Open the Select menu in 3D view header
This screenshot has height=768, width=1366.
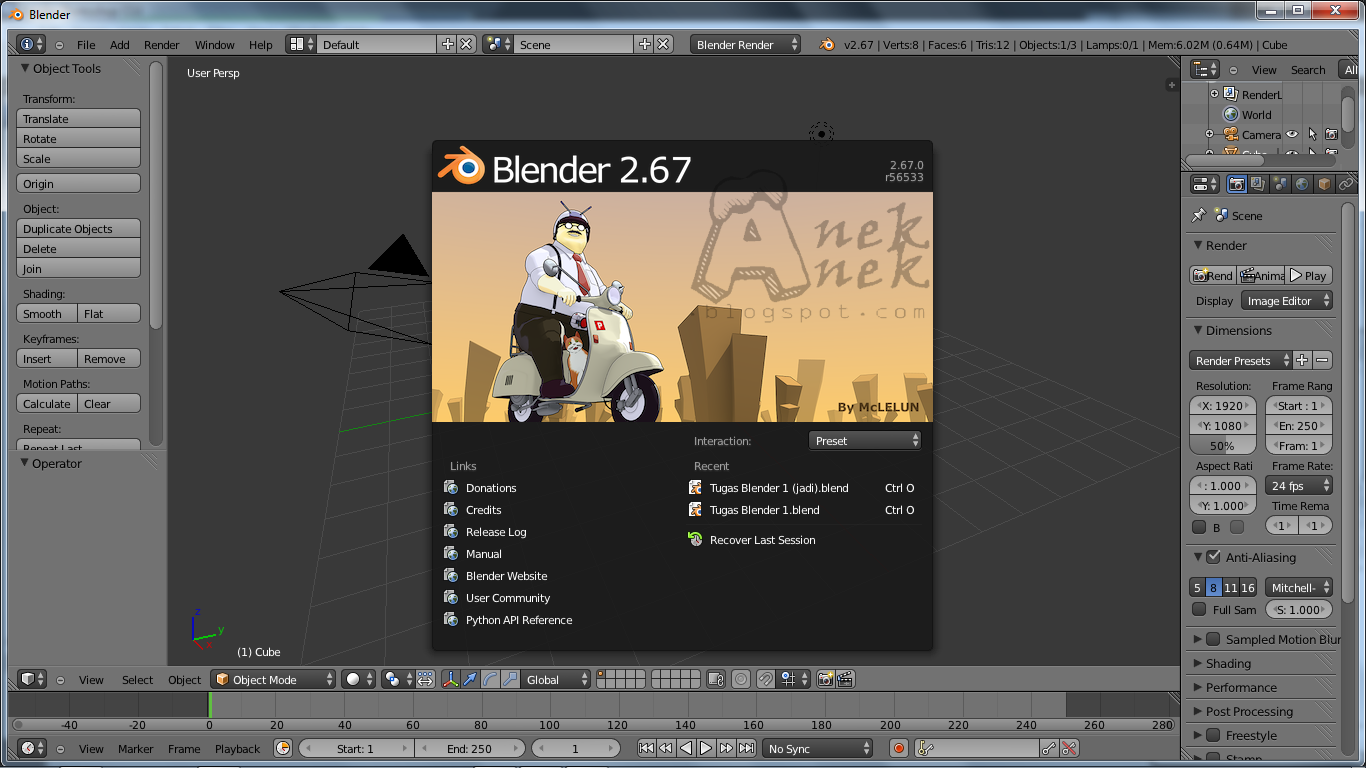coord(138,679)
